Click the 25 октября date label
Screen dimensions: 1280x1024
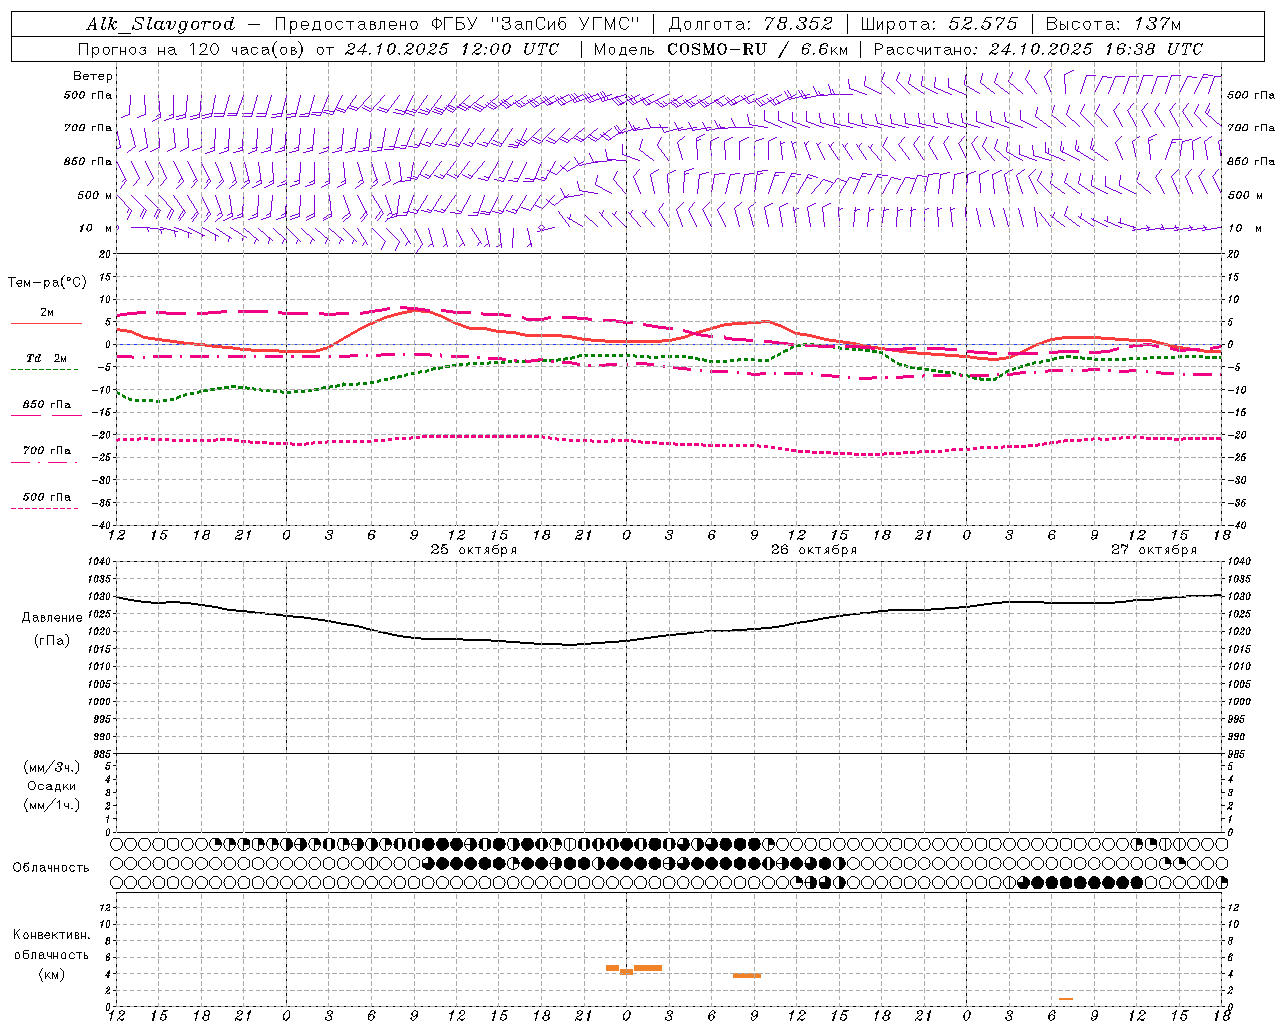point(473,550)
